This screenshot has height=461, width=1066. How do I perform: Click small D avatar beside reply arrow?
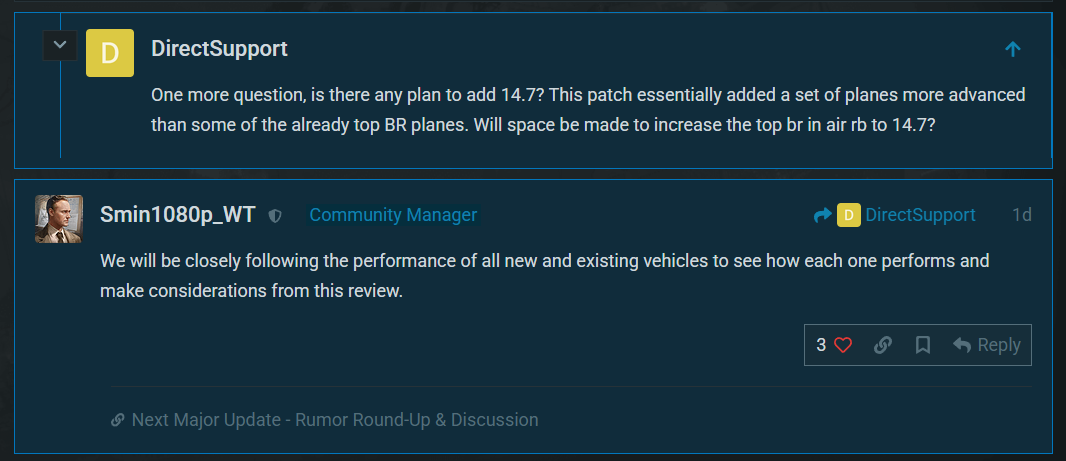click(x=848, y=215)
